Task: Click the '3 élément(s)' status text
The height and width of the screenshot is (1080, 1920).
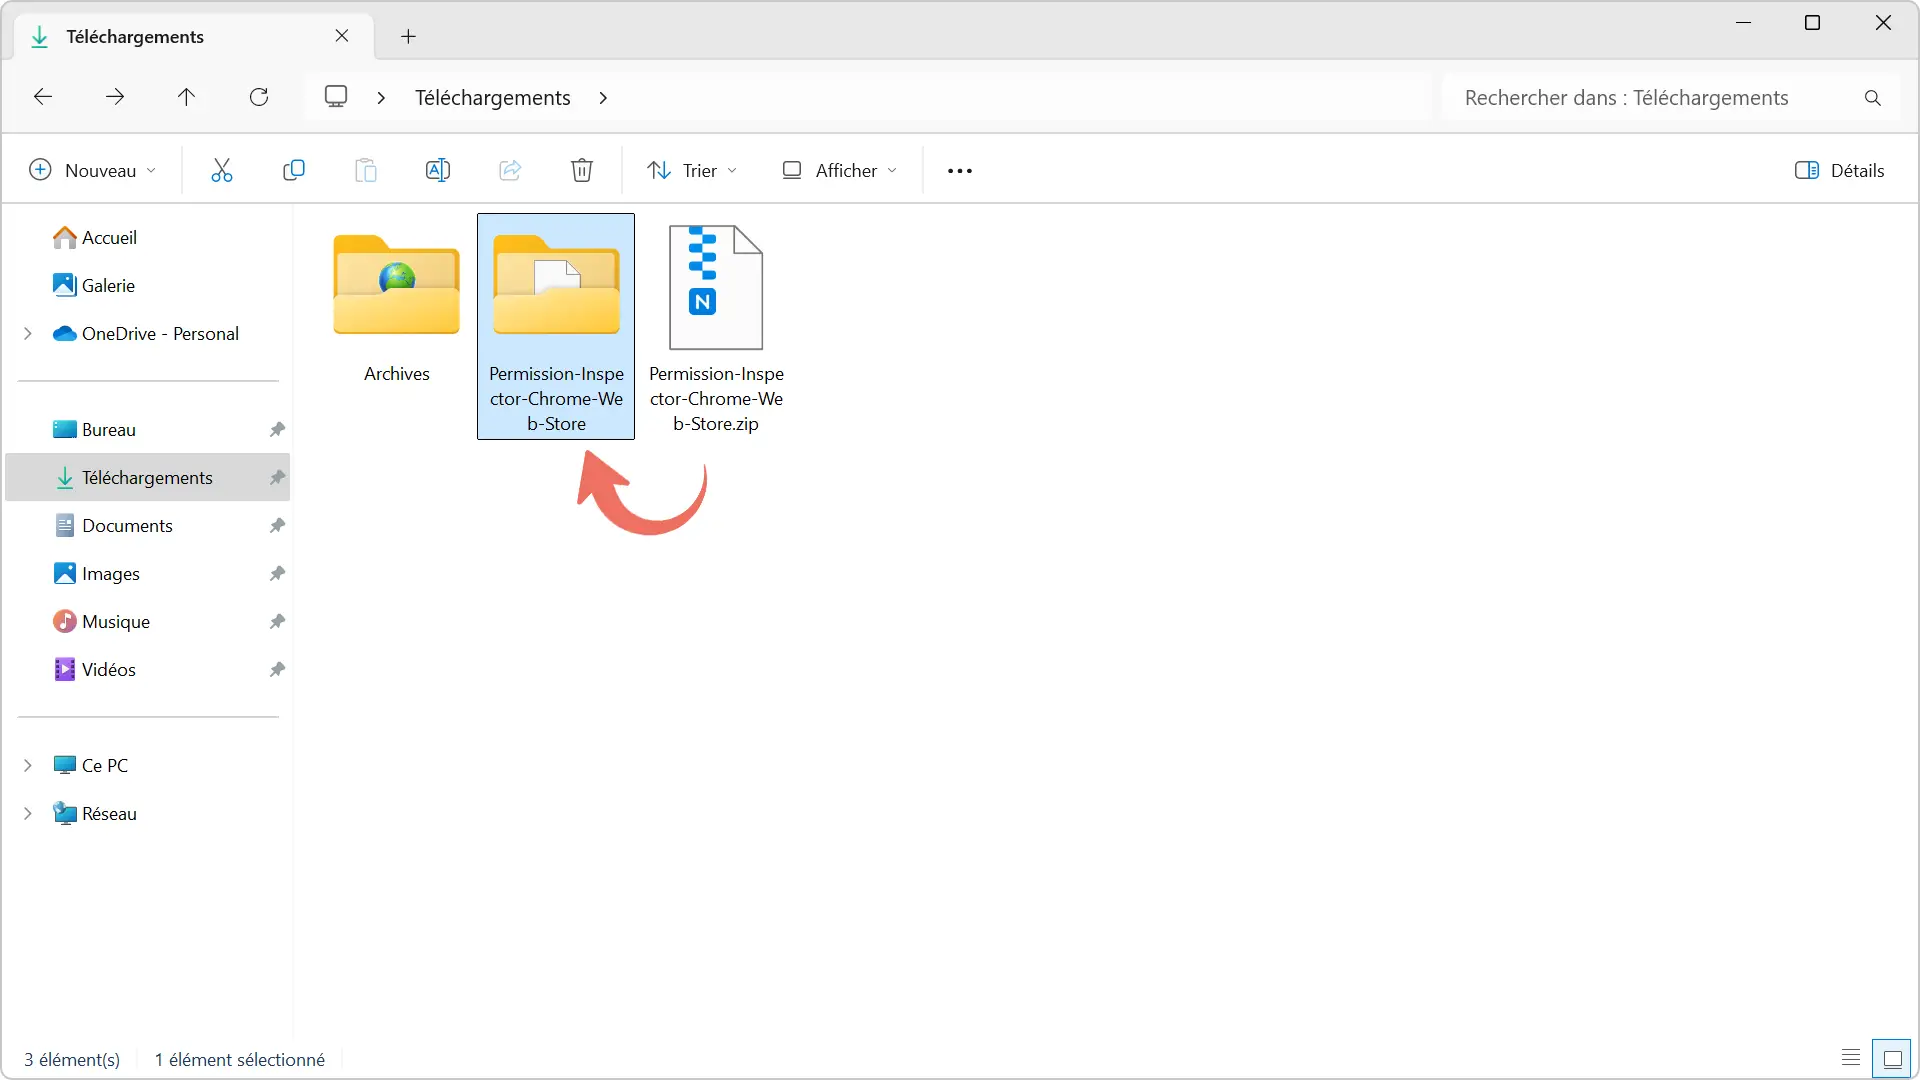Action: pos(72,1059)
